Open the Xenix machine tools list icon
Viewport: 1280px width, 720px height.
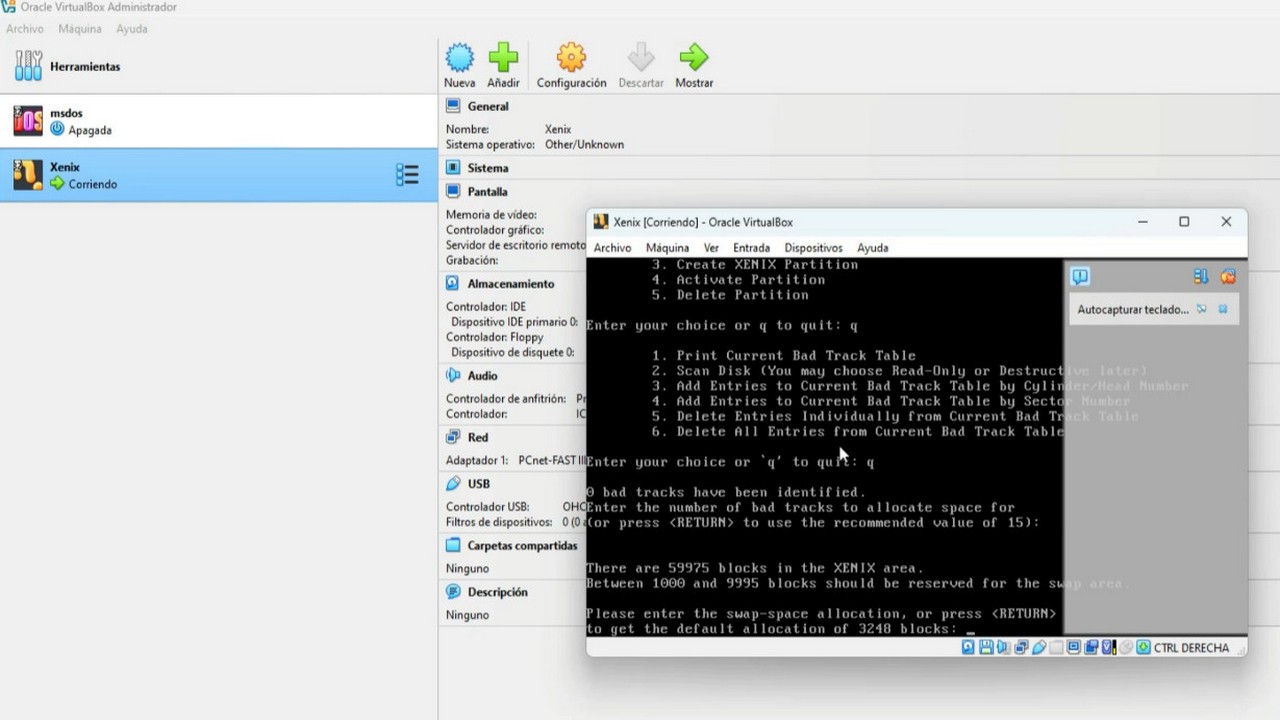[407, 175]
